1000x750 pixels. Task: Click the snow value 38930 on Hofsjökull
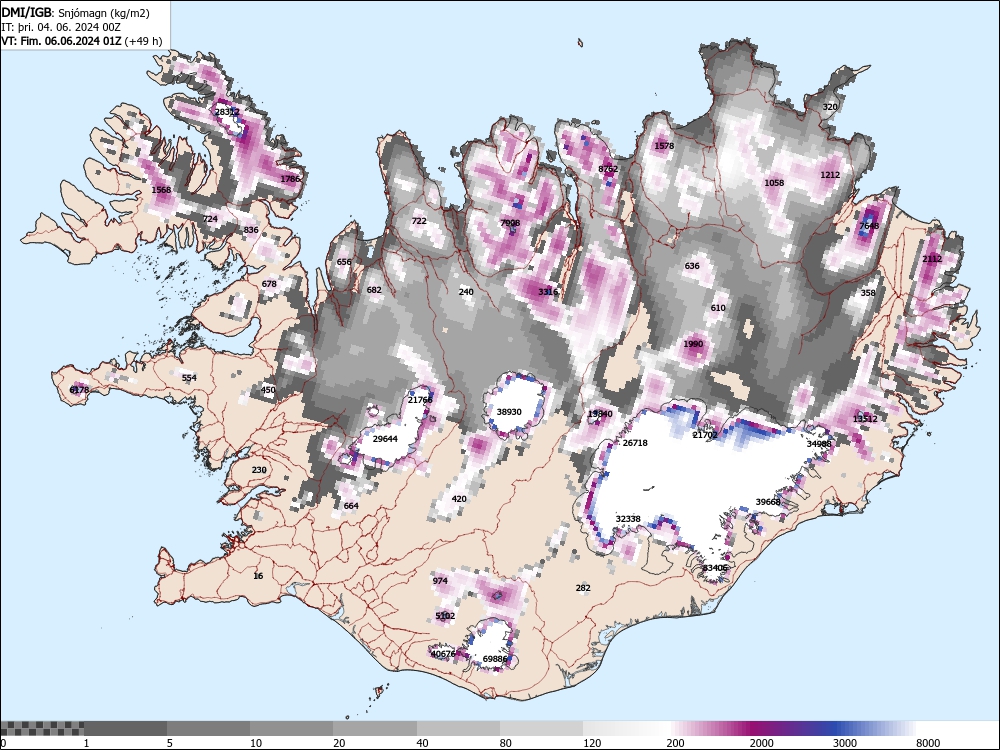509,412
